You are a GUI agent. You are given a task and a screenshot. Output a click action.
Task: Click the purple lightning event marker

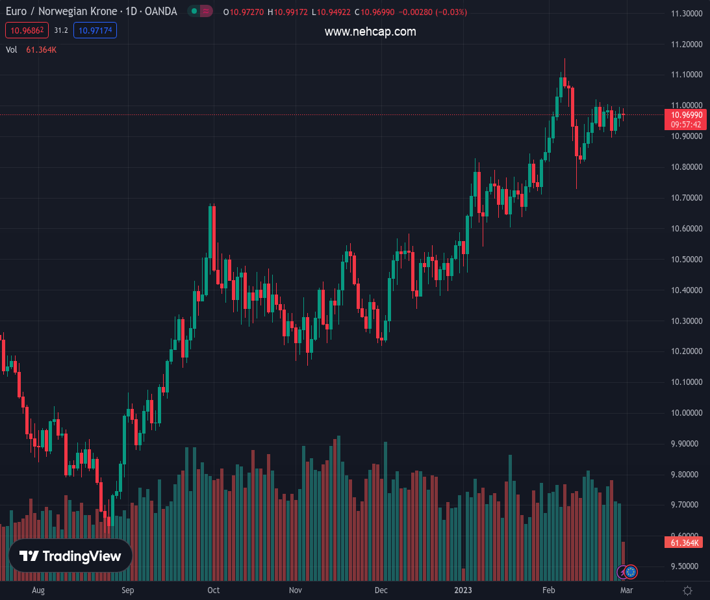click(623, 572)
